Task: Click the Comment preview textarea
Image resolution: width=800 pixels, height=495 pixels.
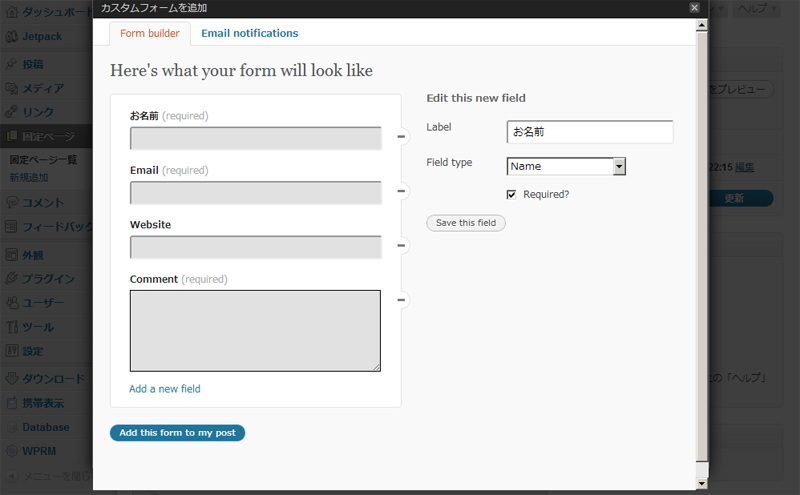Action: click(x=255, y=331)
